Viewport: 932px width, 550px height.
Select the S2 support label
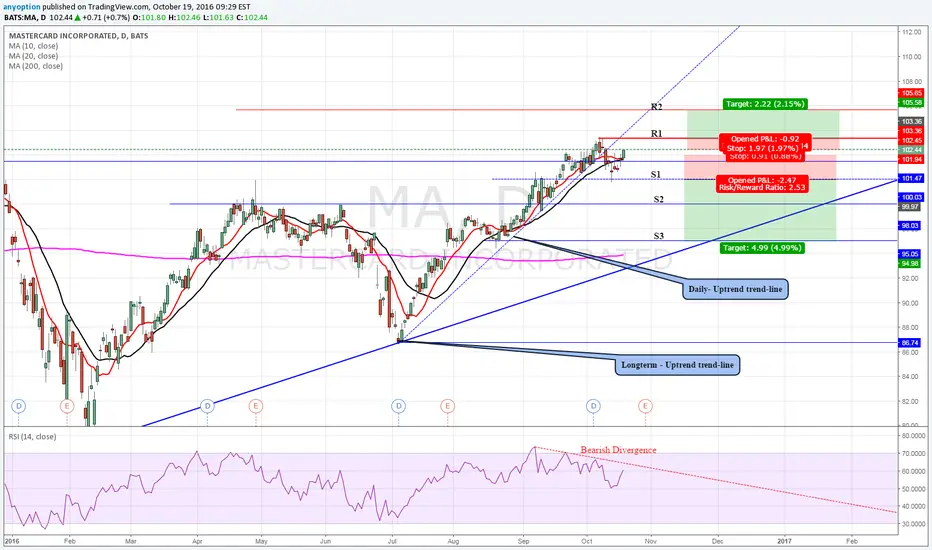659,200
